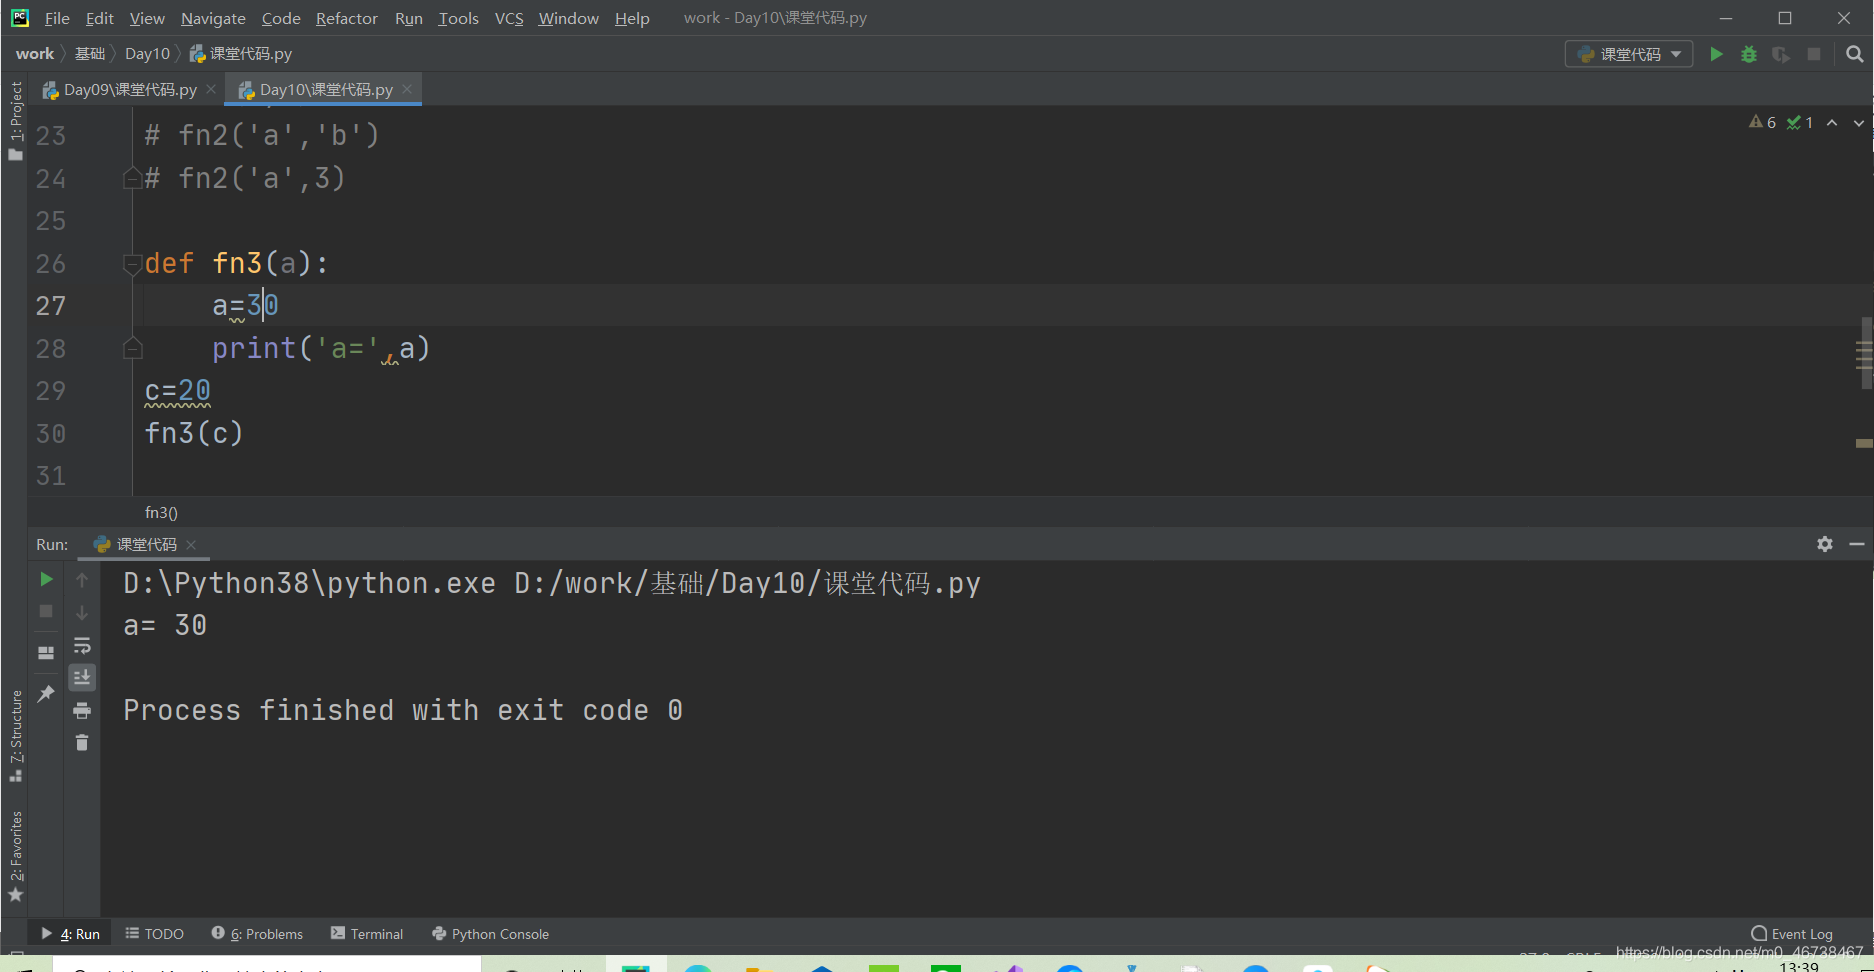Click the 'Day10' breadcrumb
Image resolution: width=1874 pixels, height=972 pixels.
tap(147, 54)
